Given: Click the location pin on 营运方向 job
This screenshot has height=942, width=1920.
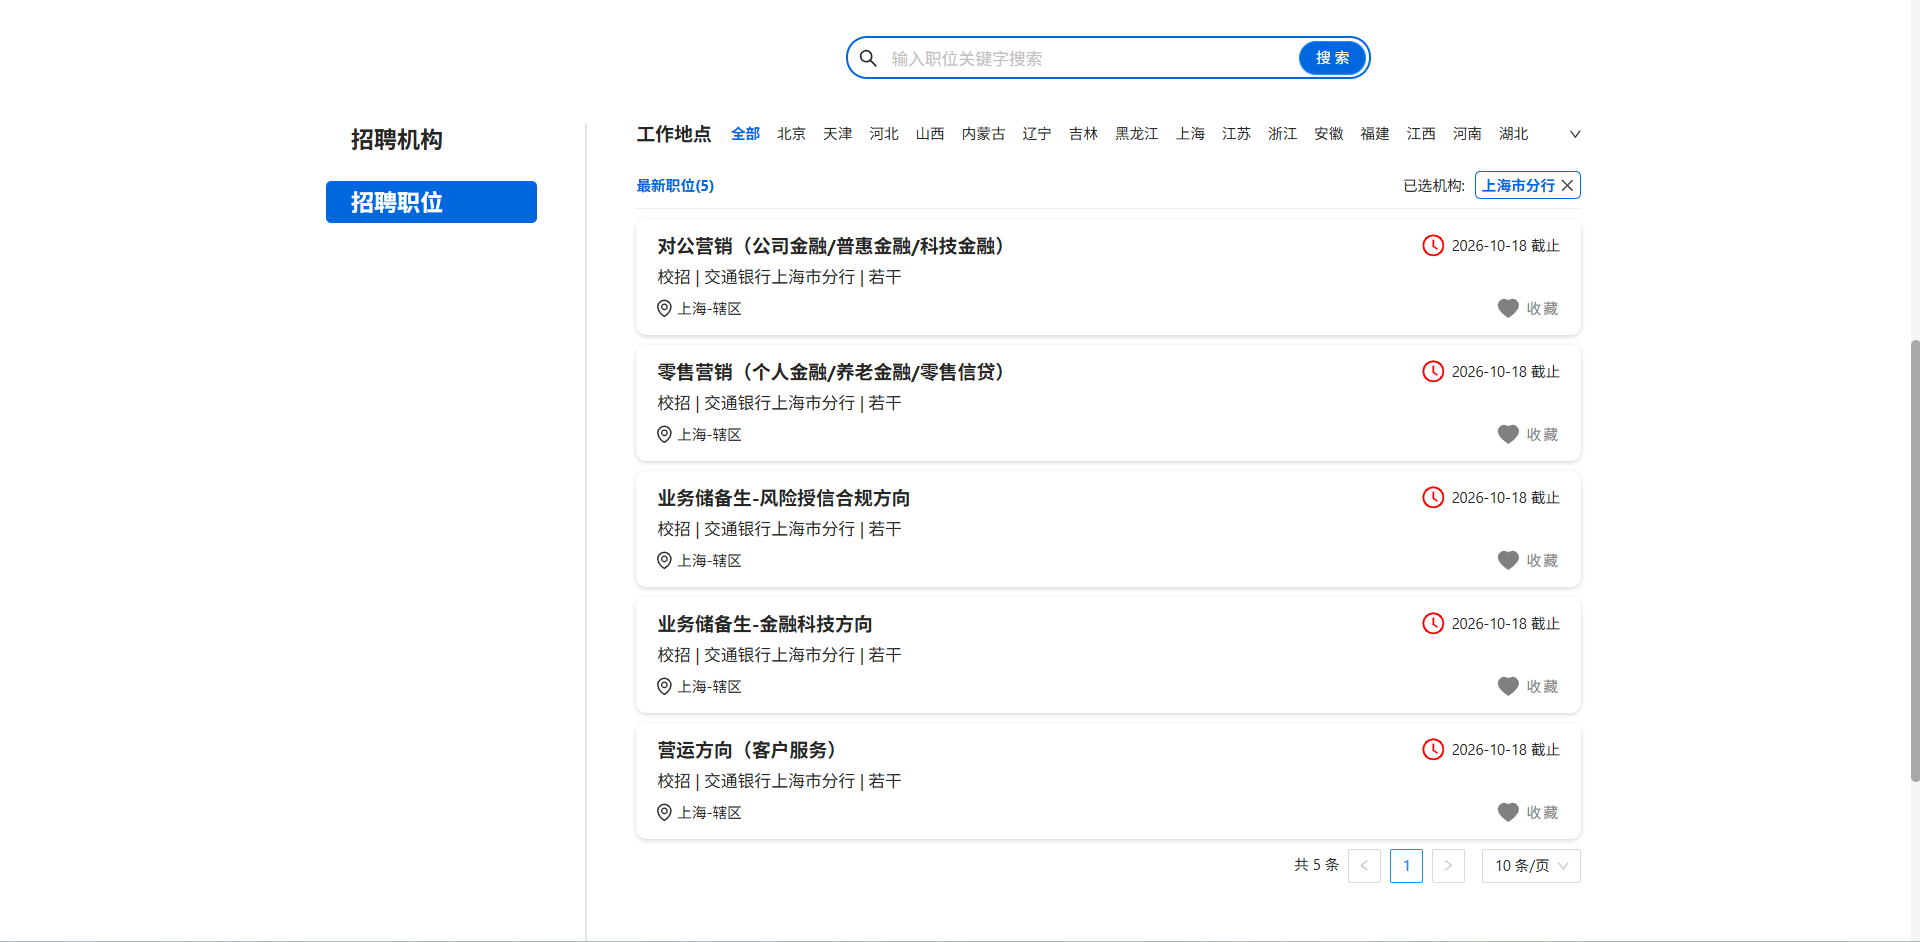Looking at the screenshot, I should (664, 812).
